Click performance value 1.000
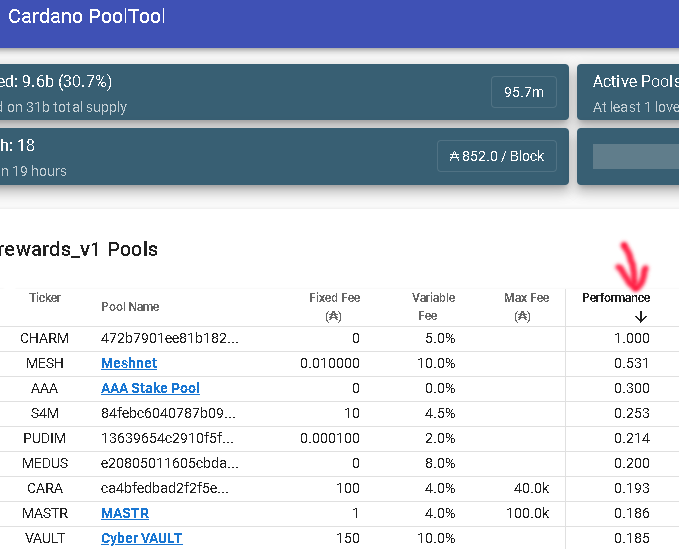Screen dimensions: 679x549 [632, 338]
